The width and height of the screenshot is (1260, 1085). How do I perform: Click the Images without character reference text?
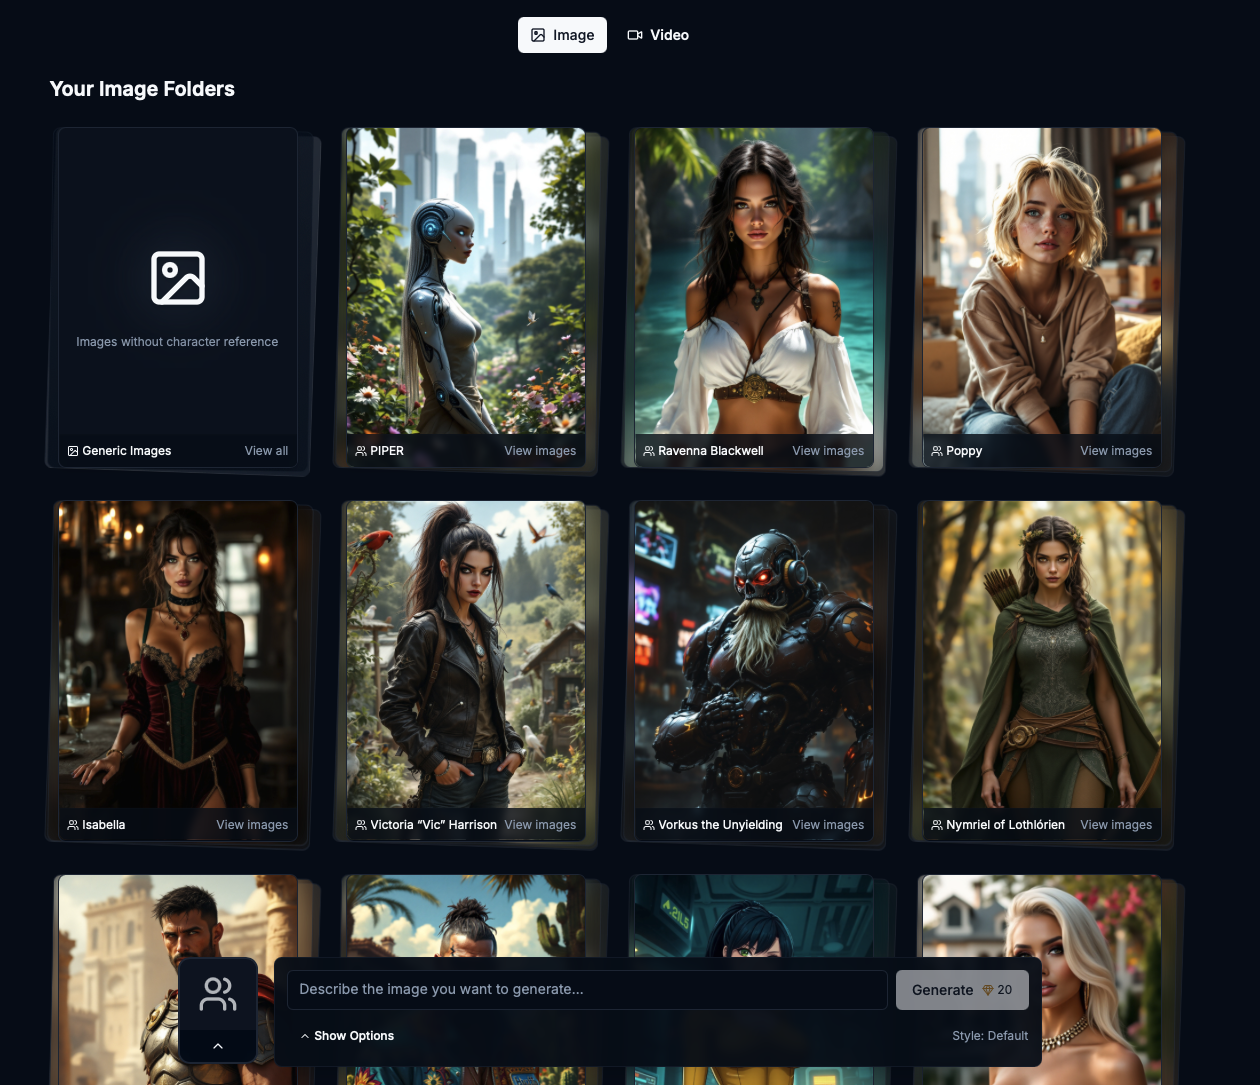[178, 342]
